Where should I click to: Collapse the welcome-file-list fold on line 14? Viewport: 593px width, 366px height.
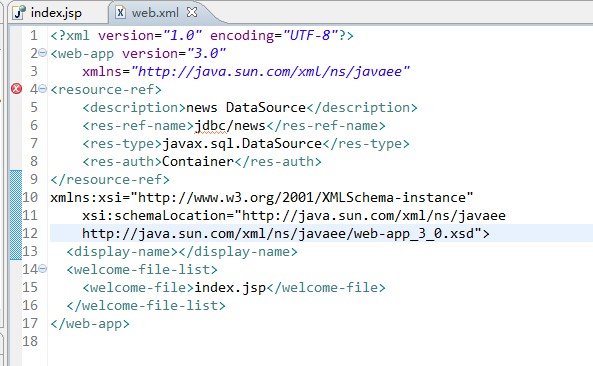point(43,268)
